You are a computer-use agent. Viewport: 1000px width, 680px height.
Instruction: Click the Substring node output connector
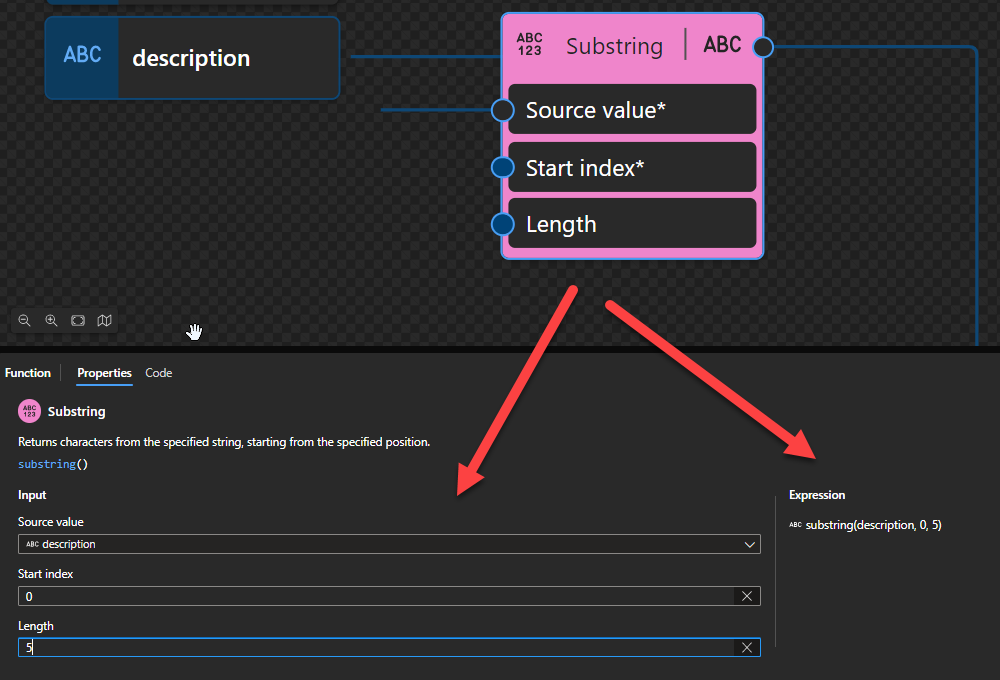pyautogui.click(x=762, y=47)
